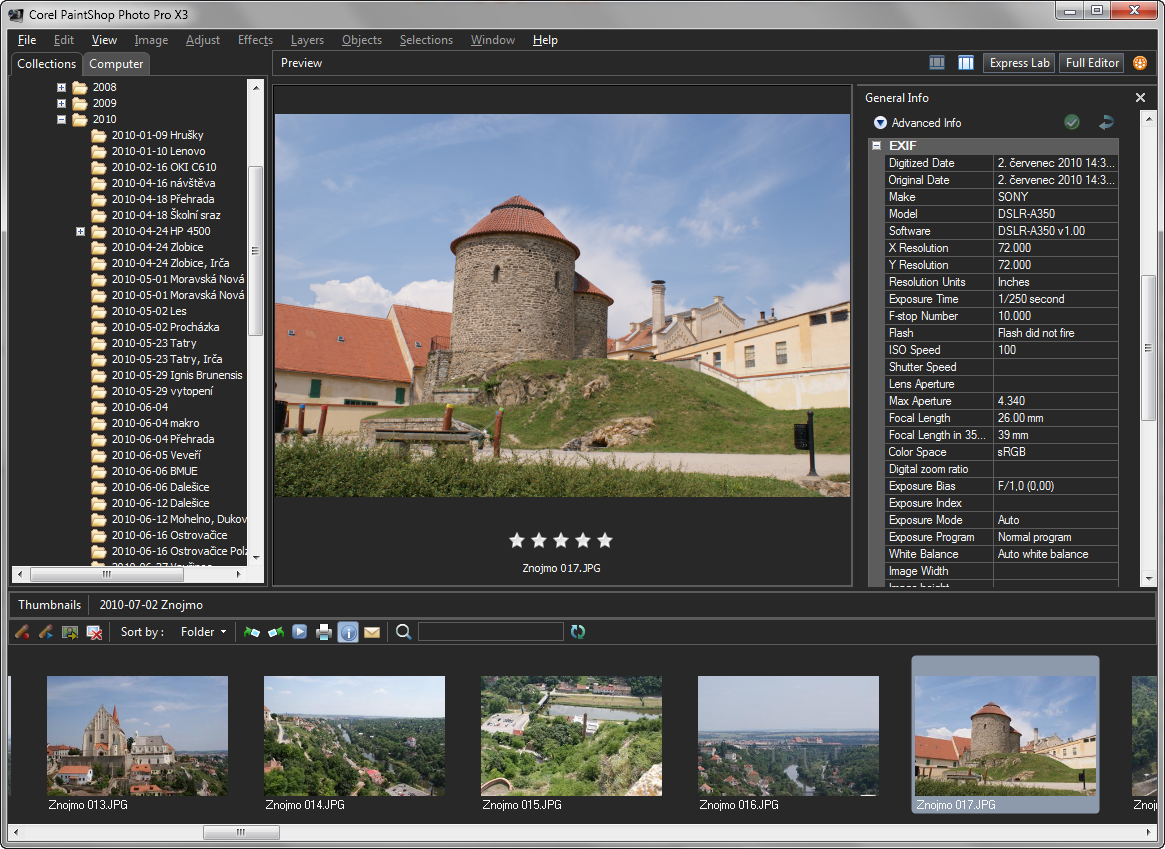Viewport: 1165px width, 849px height.
Task: Select the Znojmo 014.JPG thumbnail
Action: (354, 736)
